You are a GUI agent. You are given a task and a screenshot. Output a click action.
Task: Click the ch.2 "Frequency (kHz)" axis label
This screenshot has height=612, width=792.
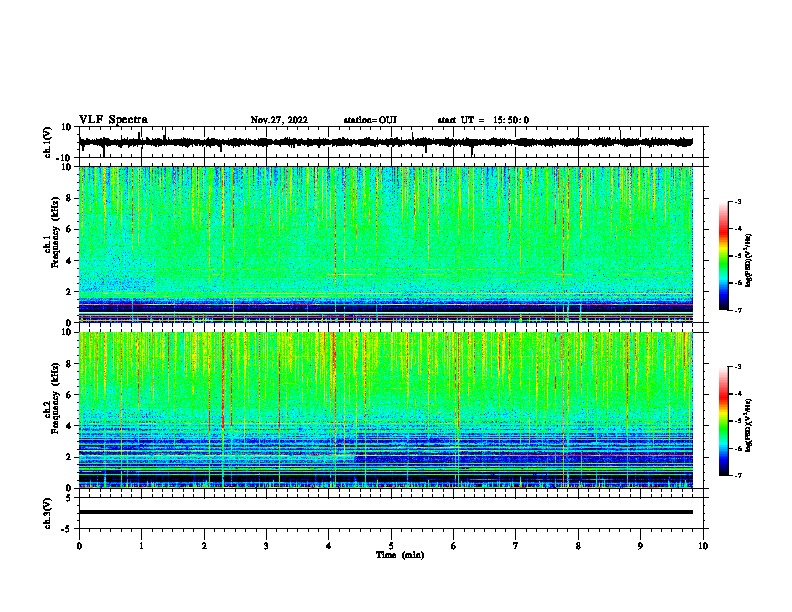55,397
